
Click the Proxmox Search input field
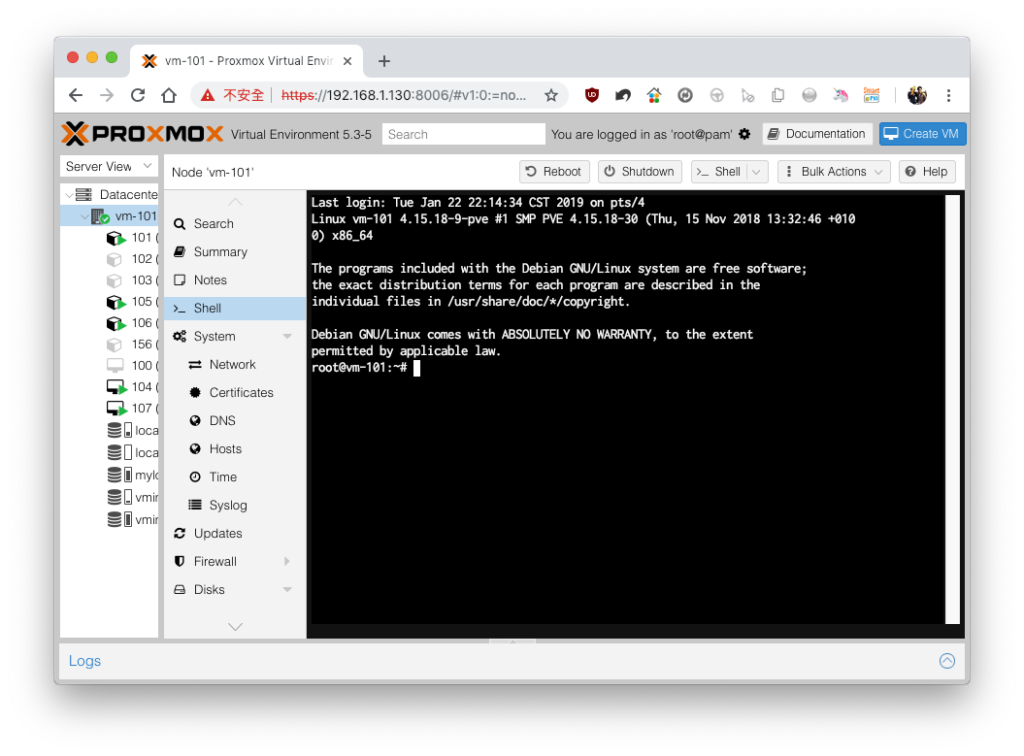tap(463, 134)
